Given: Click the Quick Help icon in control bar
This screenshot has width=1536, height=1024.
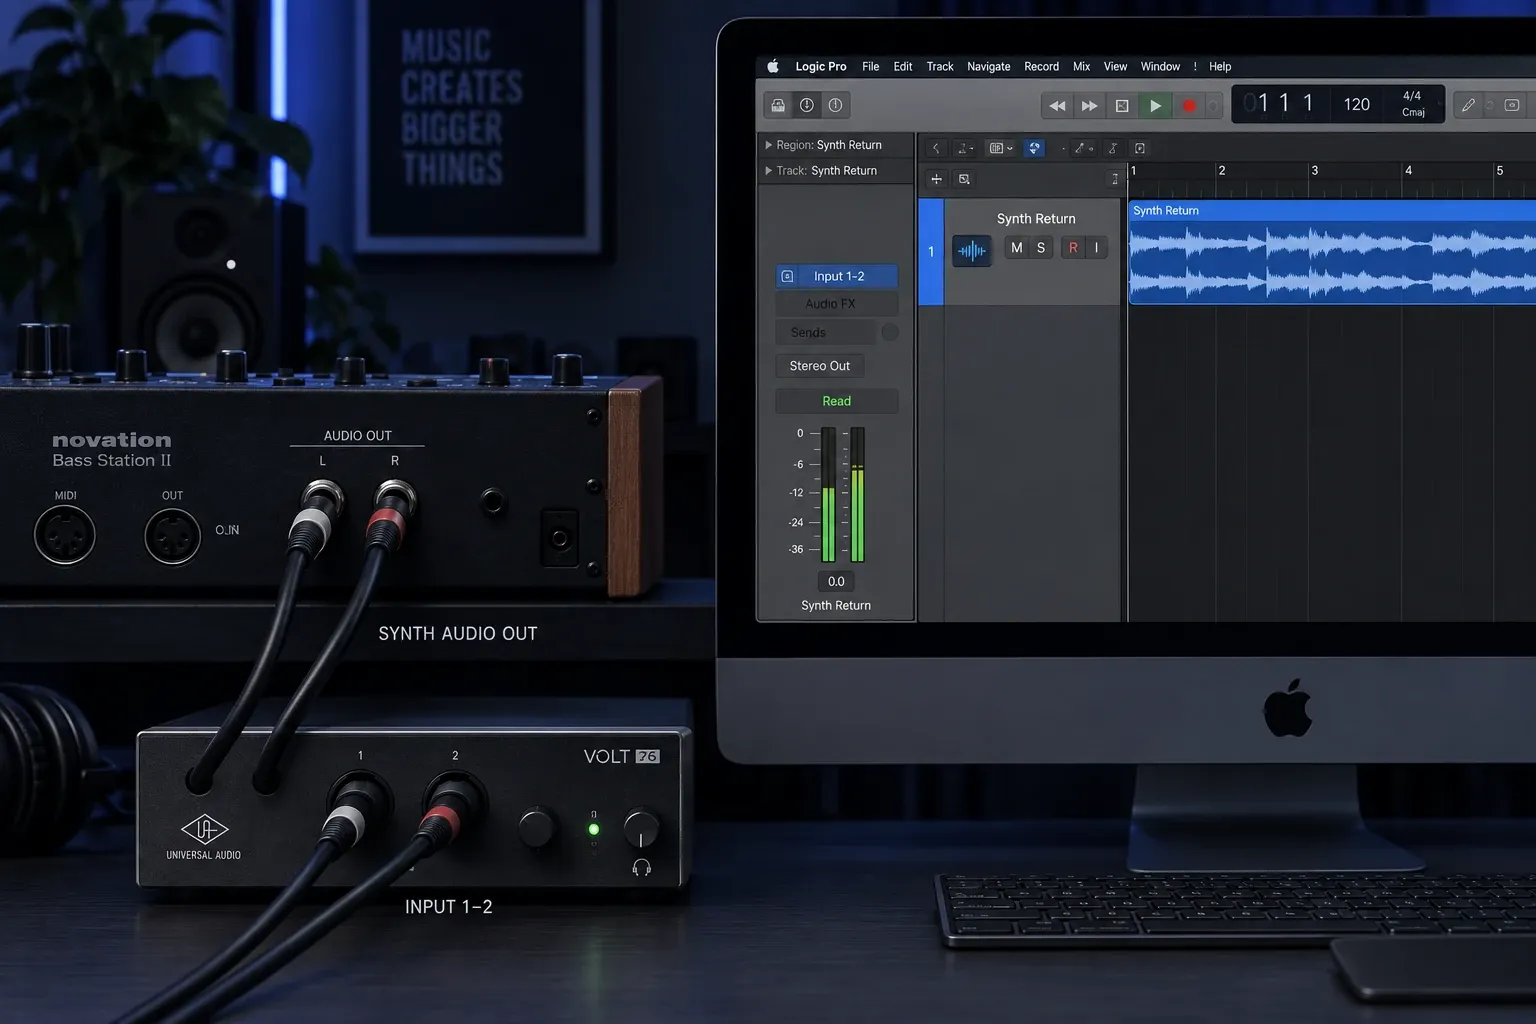Looking at the screenshot, I should tap(836, 105).
